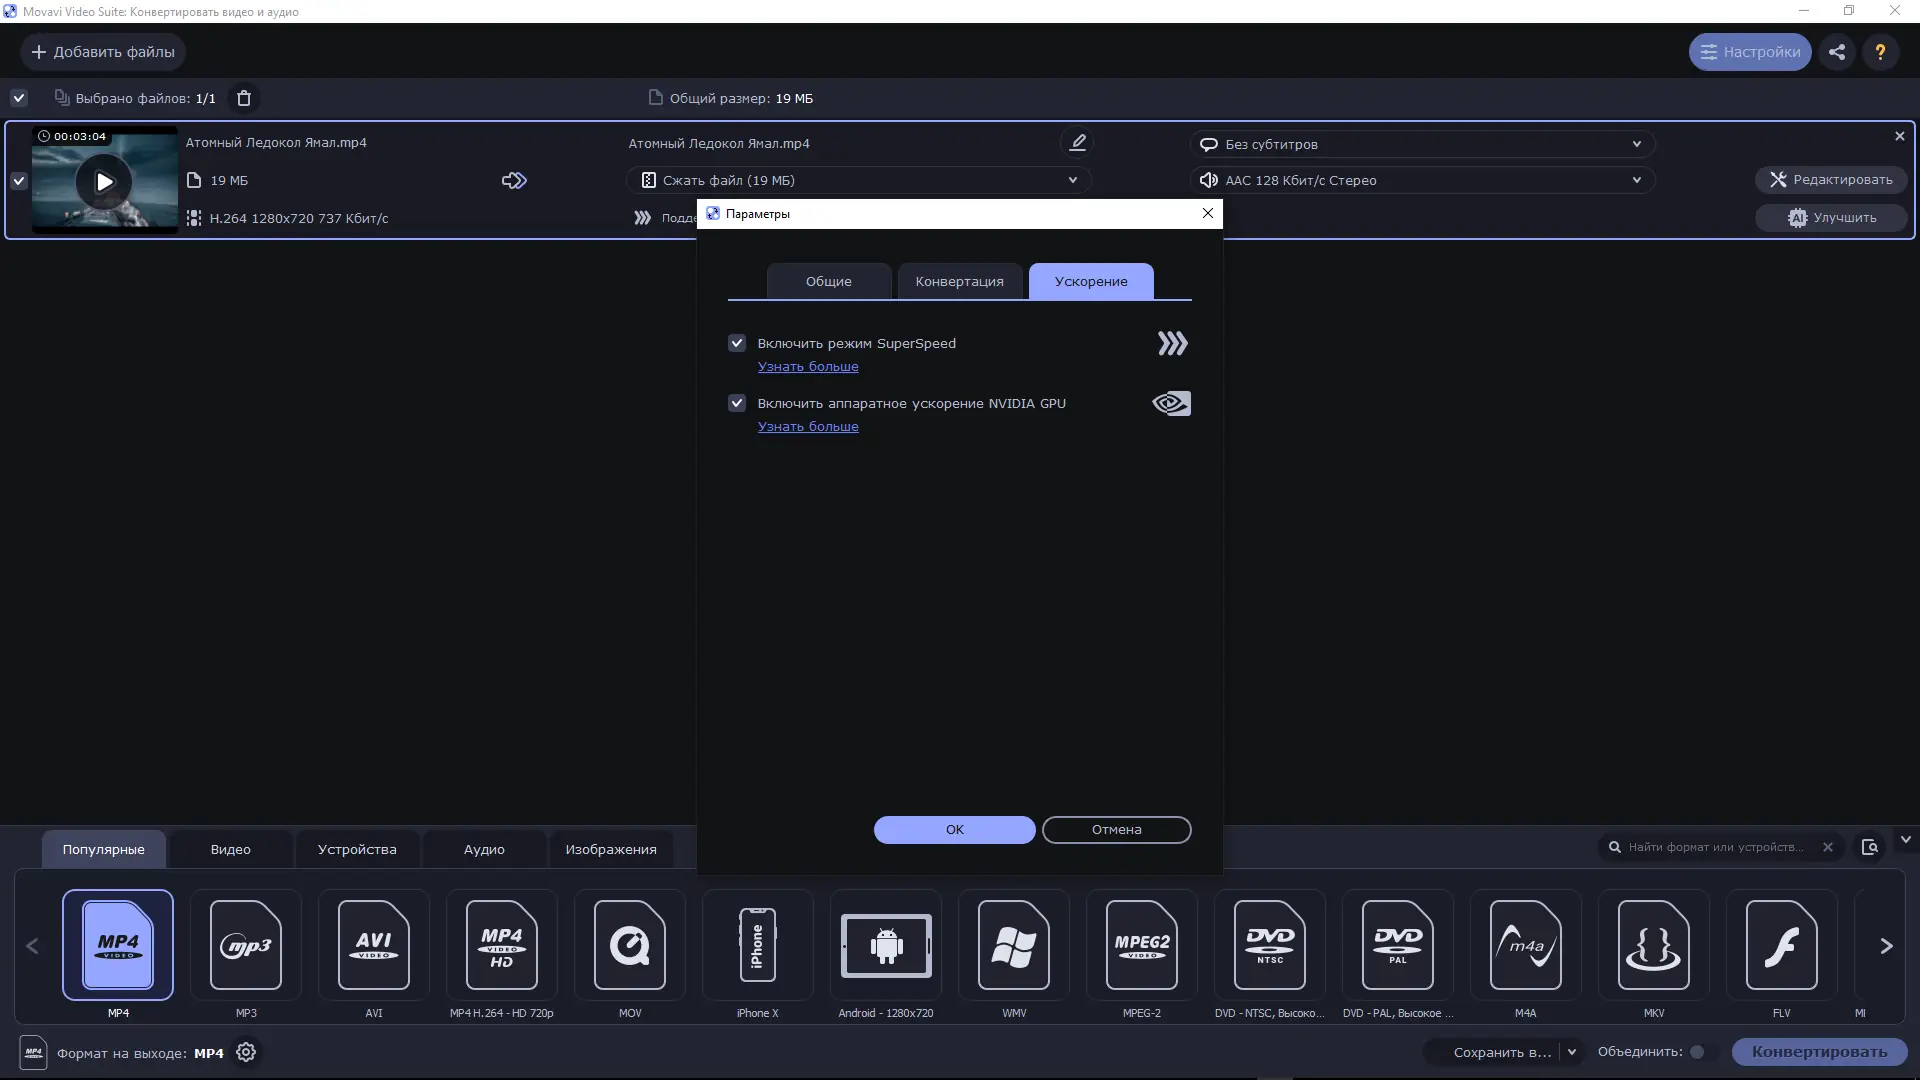Uncheck SuperSpeed mode checkbox
Viewport: 1920px width, 1080px height.
pos(737,343)
